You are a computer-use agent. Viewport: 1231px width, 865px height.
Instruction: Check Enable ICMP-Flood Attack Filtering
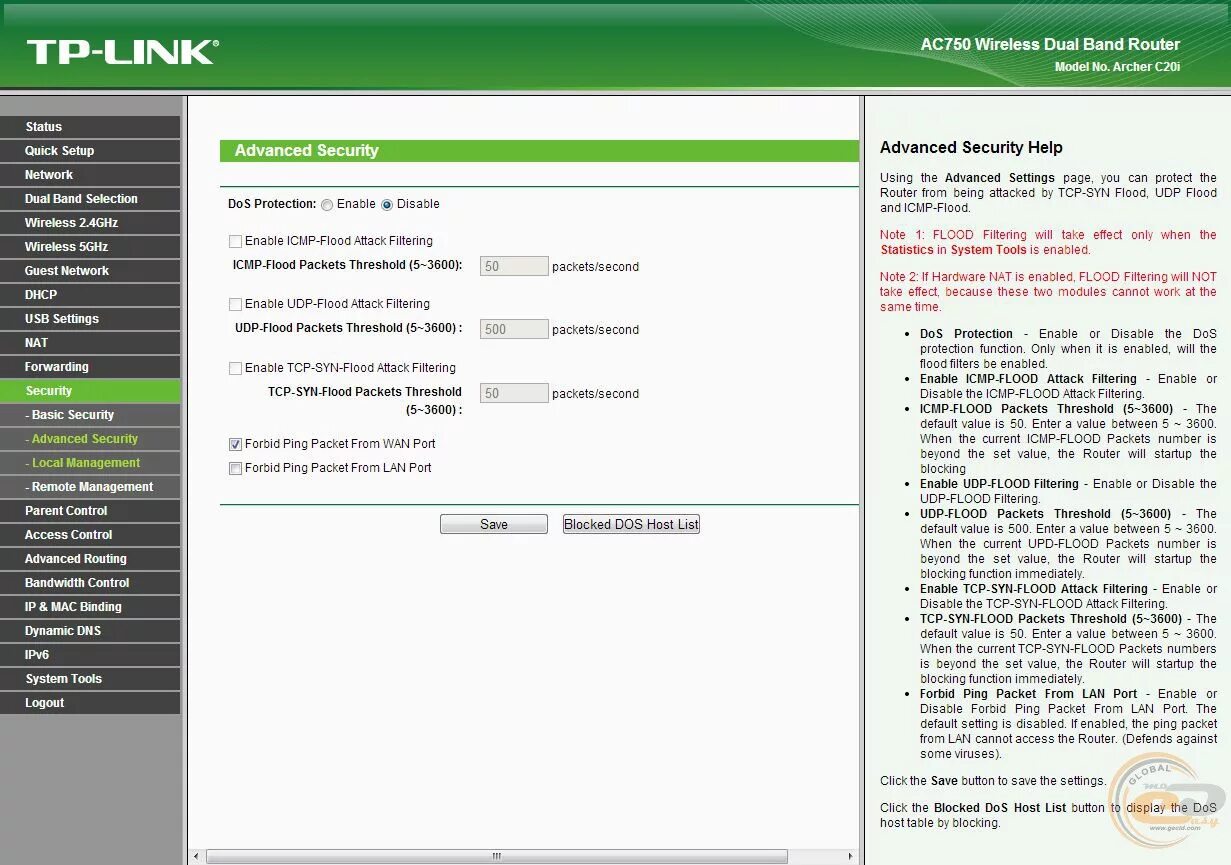(x=236, y=241)
